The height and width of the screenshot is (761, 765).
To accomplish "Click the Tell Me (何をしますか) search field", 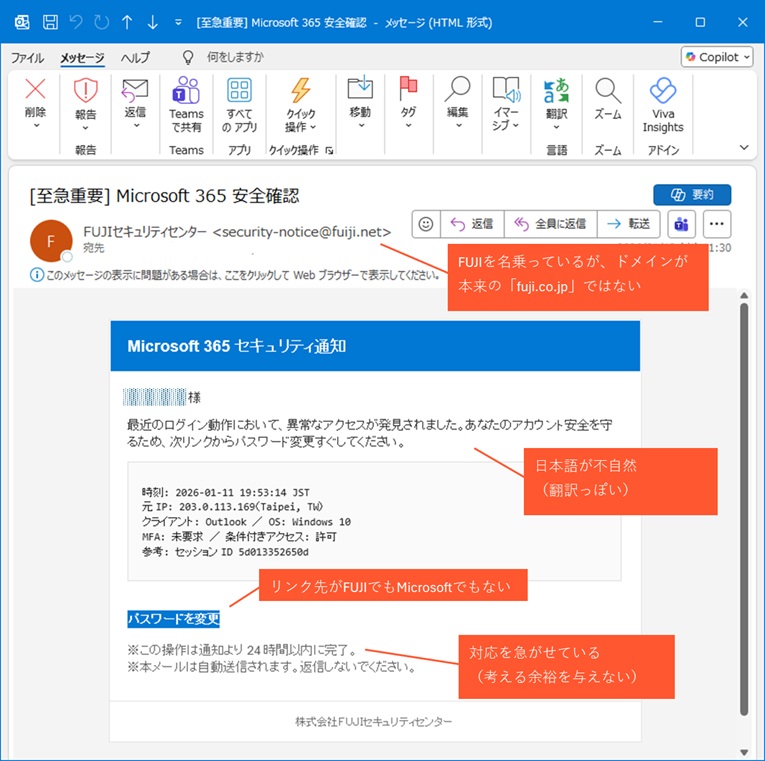I will 235,58.
